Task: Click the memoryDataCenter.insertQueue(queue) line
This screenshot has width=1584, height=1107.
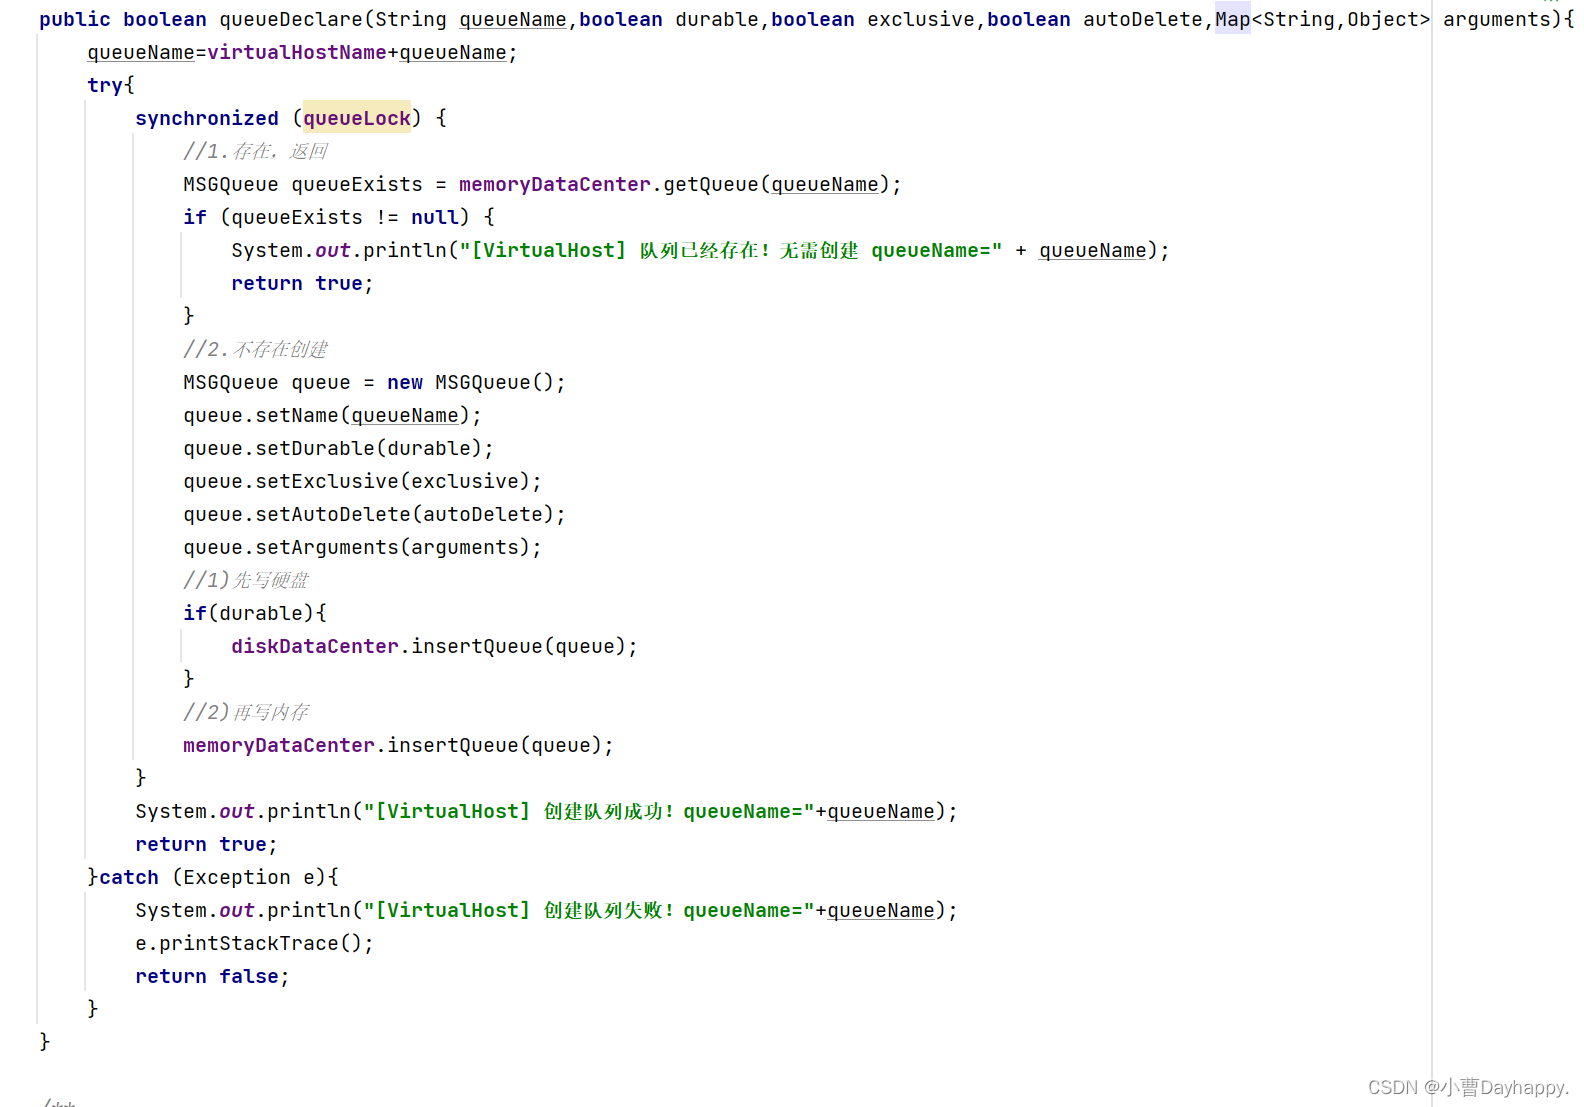Action: coord(398,745)
